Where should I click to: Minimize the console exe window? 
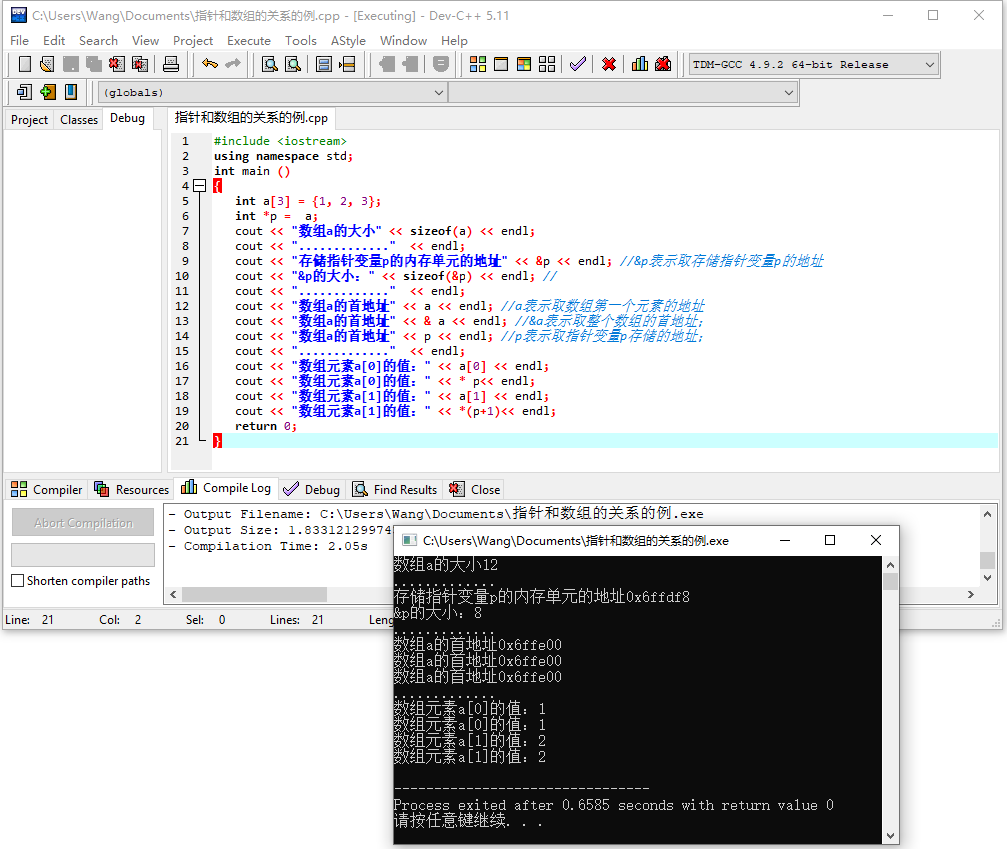785,540
